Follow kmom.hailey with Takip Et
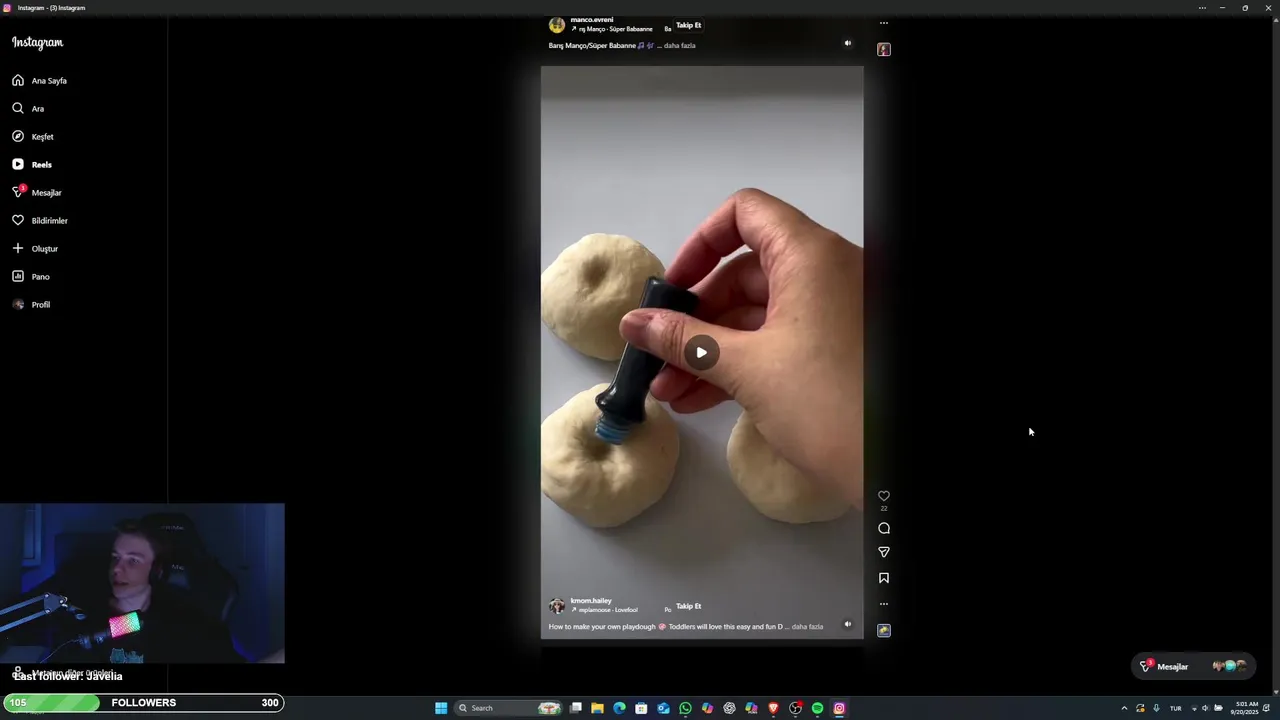This screenshot has height=720, width=1280. pyautogui.click(x=688, y=606)
